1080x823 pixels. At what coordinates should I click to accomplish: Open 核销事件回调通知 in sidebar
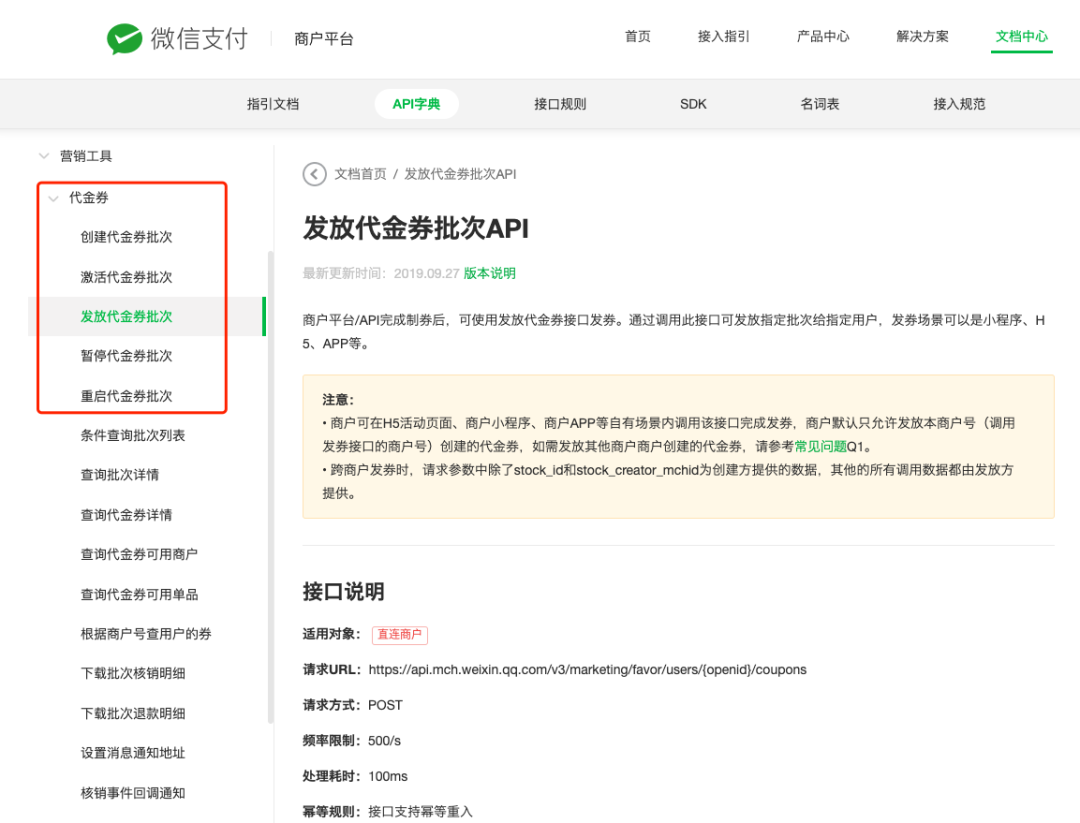click(133, 793)
